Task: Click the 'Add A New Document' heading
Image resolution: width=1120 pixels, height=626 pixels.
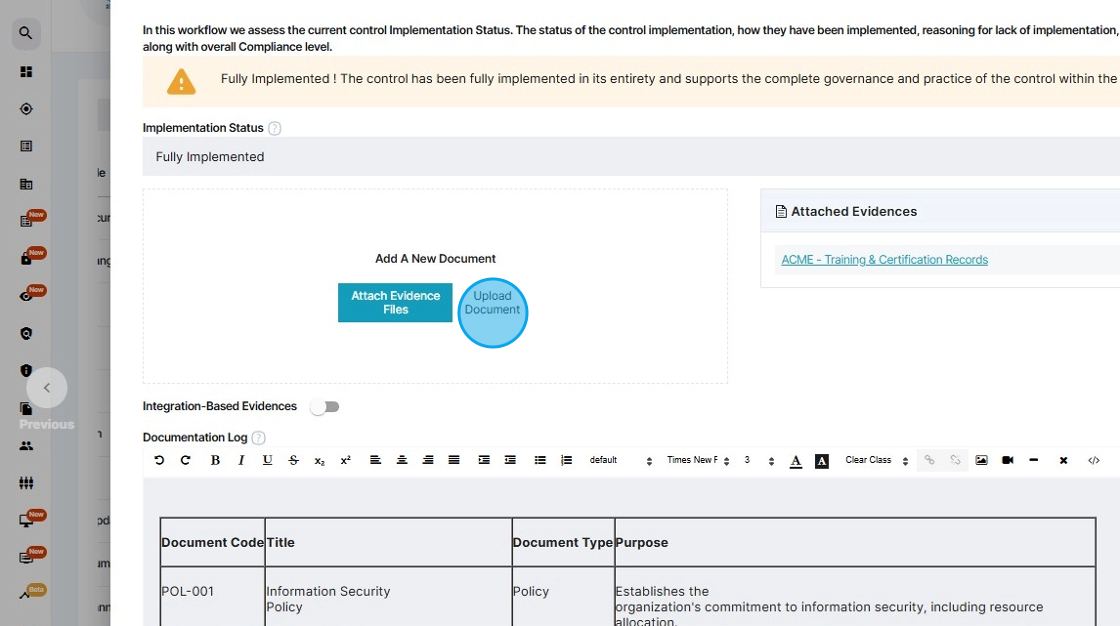Action: tap(435, 259)
